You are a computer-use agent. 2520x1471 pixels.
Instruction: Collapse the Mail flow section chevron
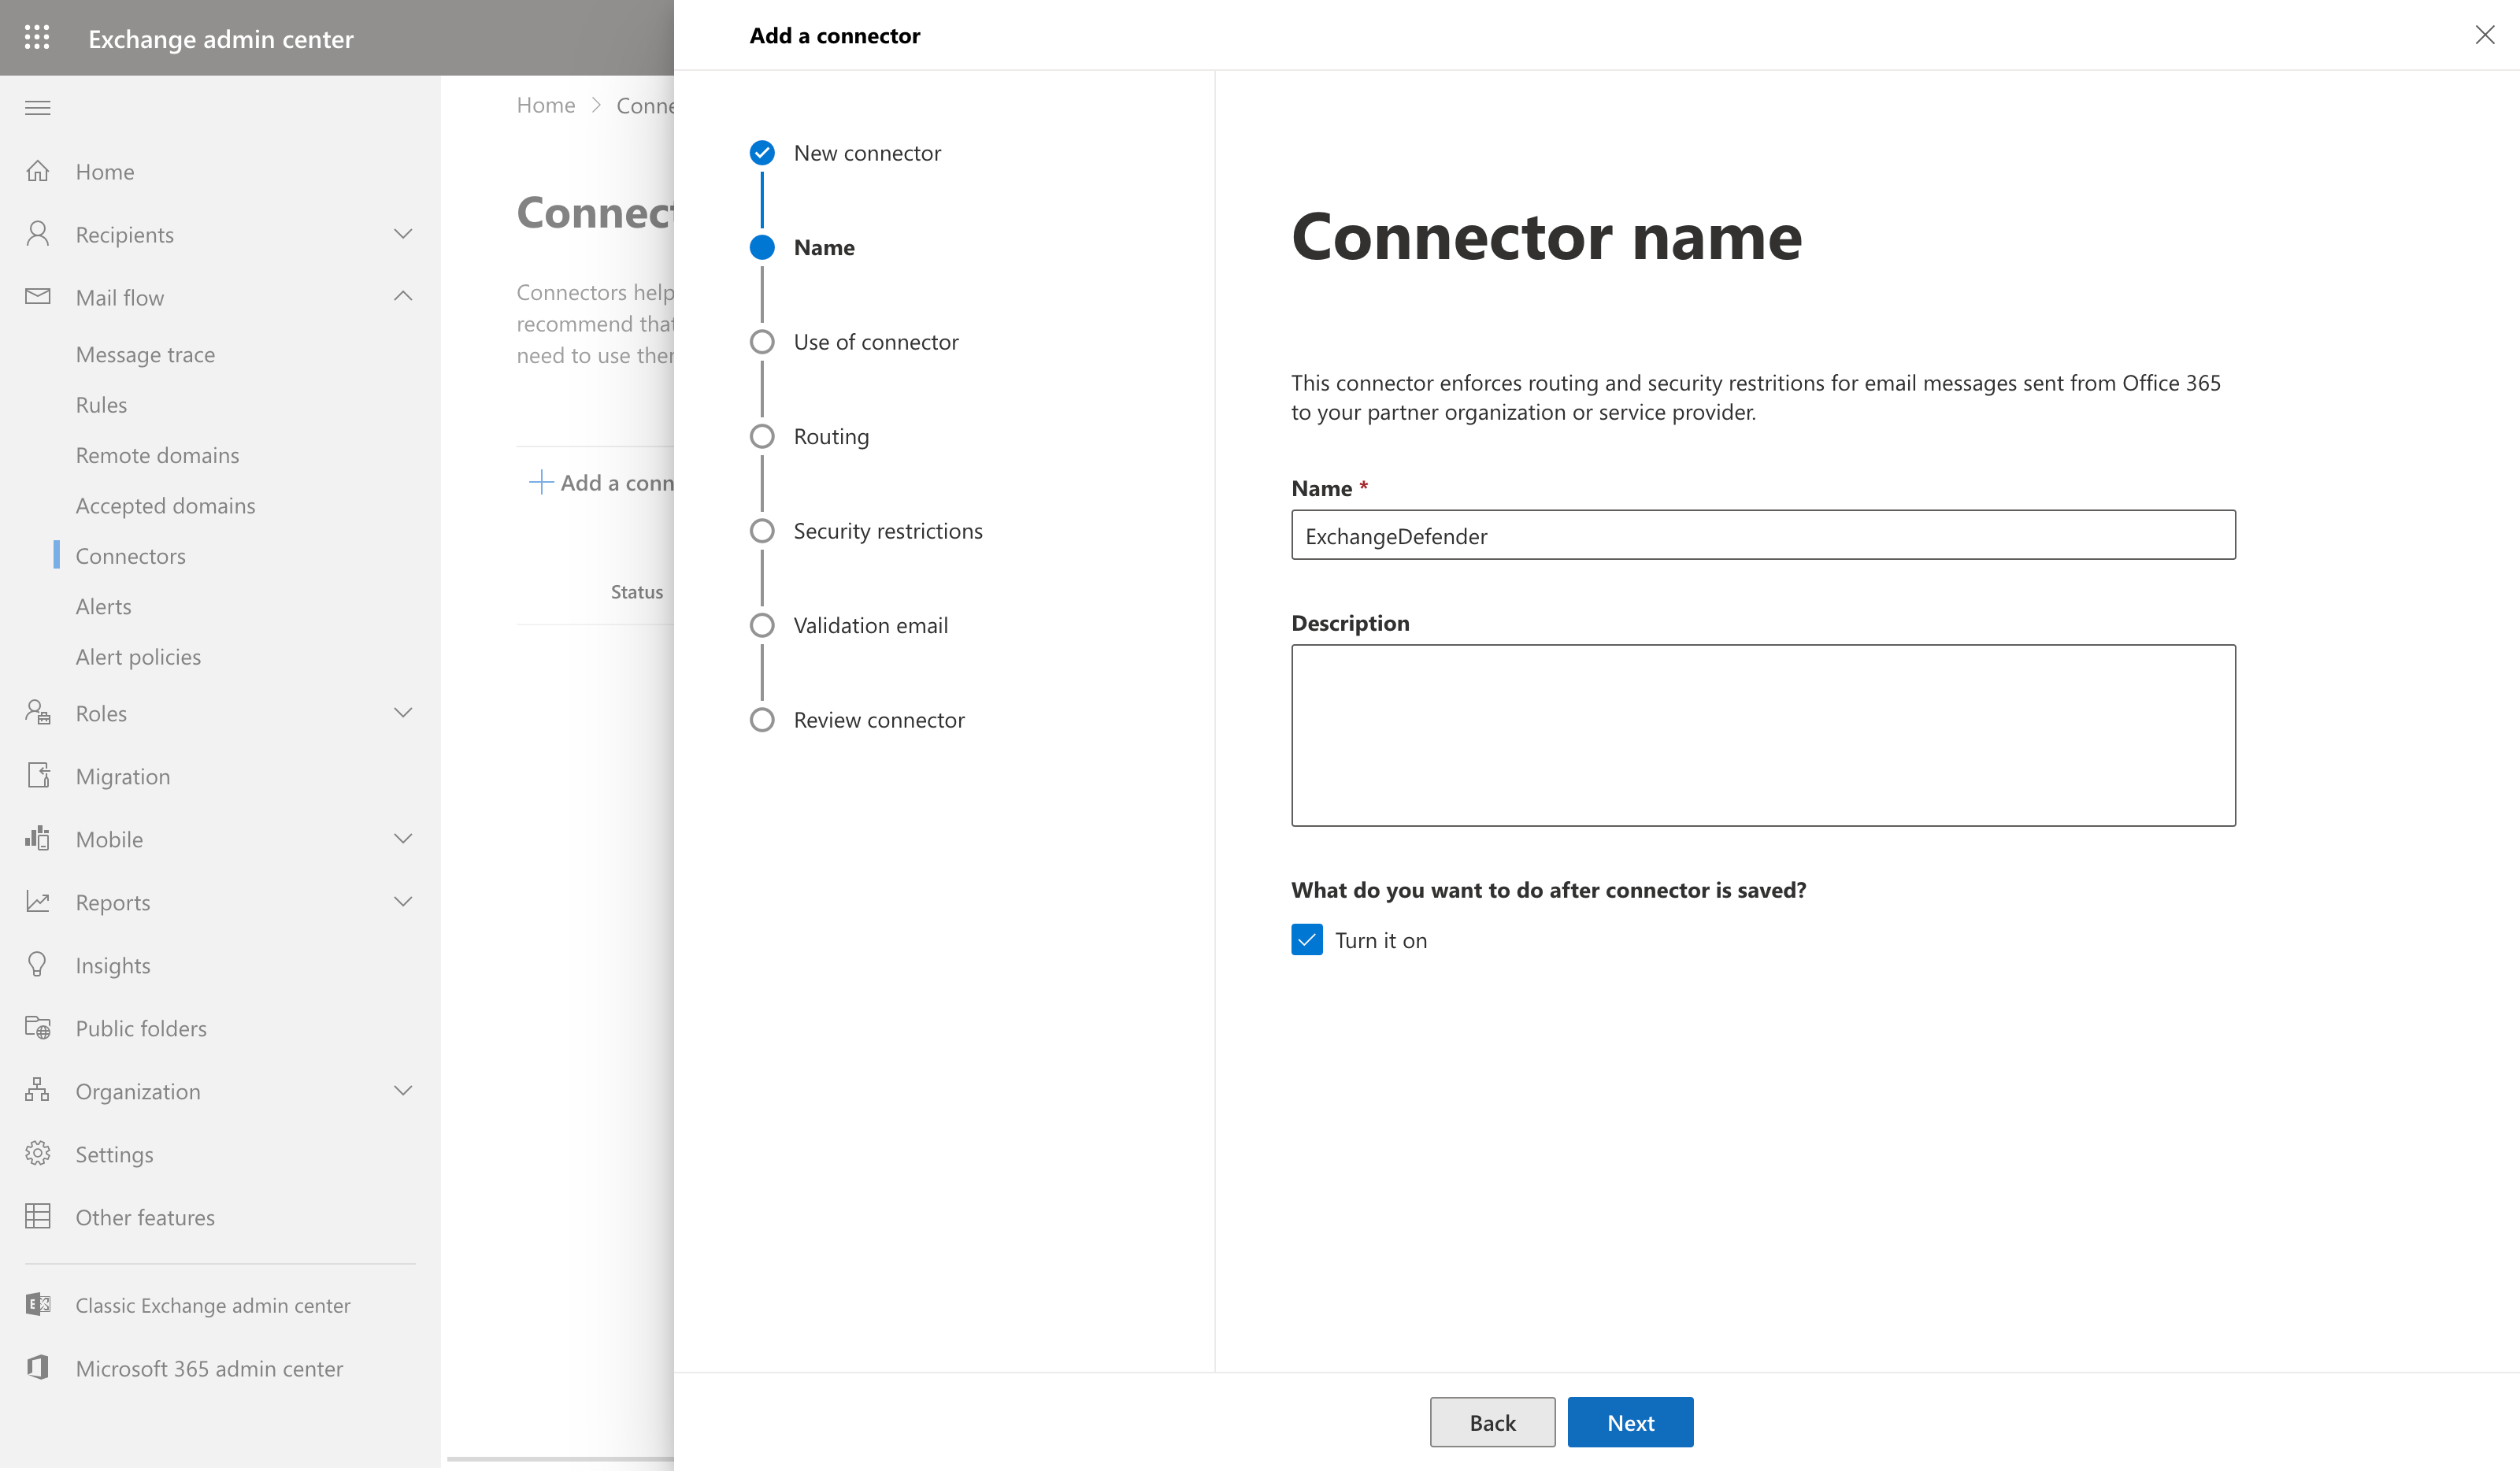click(403, 296)
